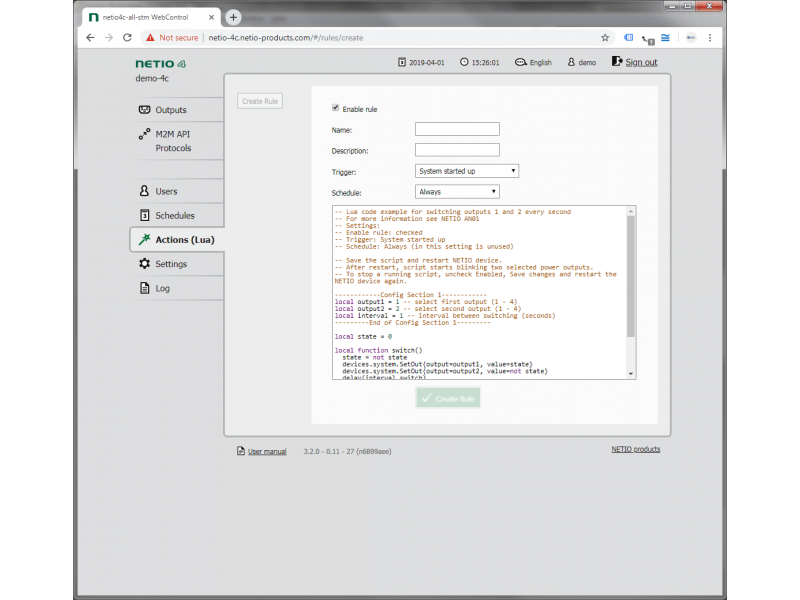800x600 pixels.
Task: Click the 'demo' username text
Action: pos(587,63)
